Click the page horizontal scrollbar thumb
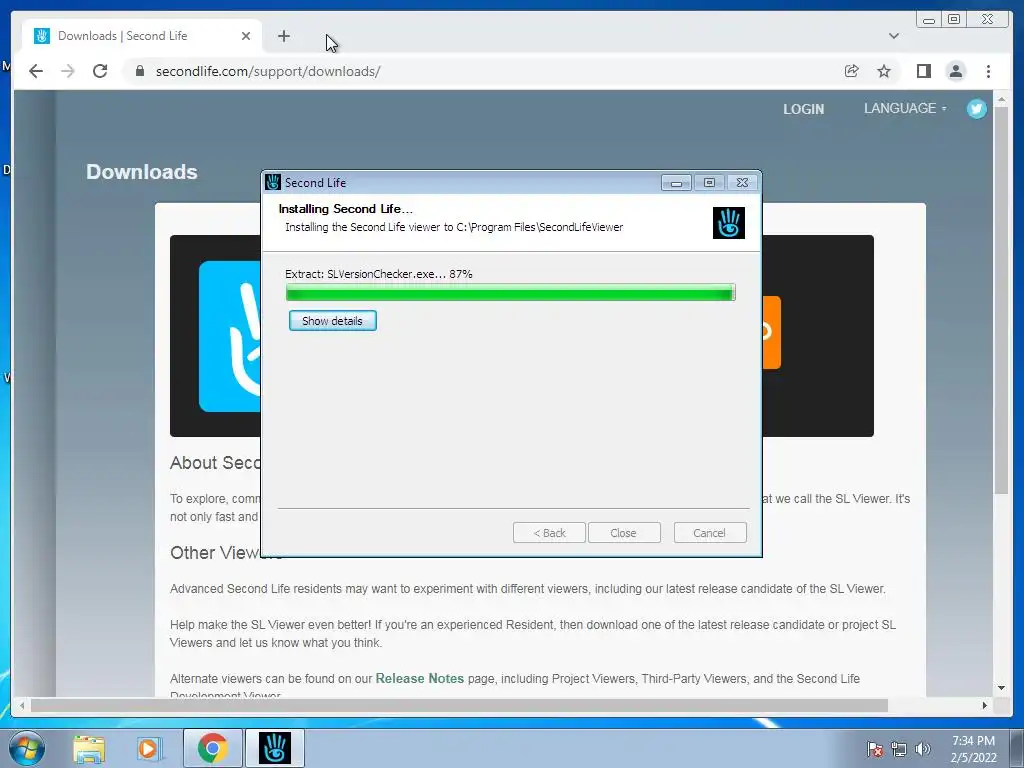1024x768 pixels. click(459, 705)
